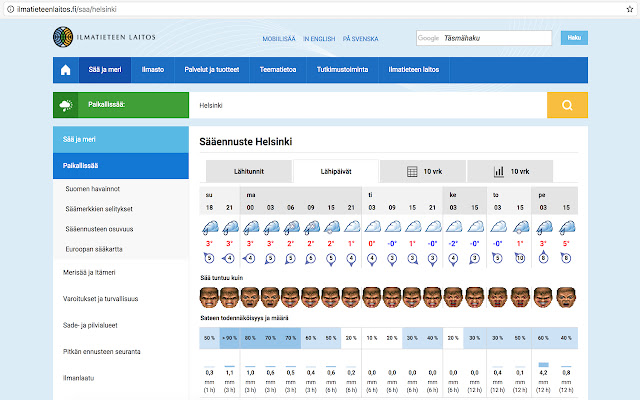
Task: Click the Sää ja meri sidebar header
Action: click(121, 140)
